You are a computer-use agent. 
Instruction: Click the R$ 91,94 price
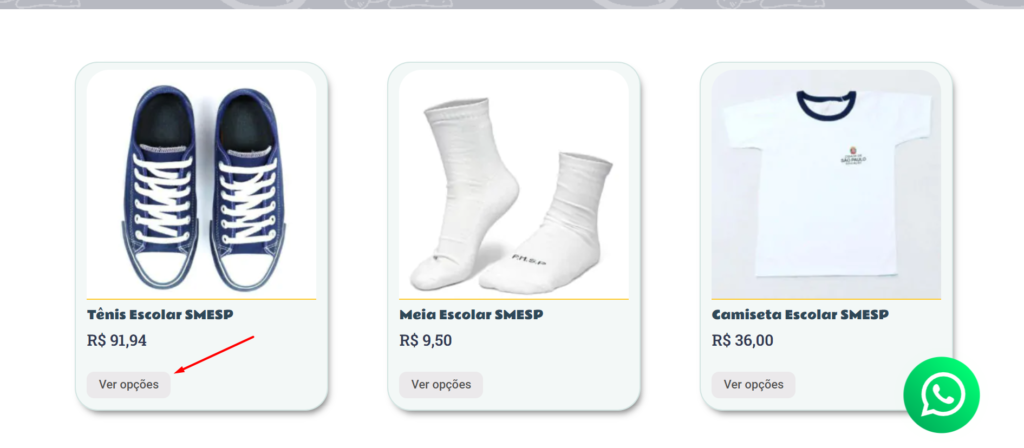pos(117,341)
